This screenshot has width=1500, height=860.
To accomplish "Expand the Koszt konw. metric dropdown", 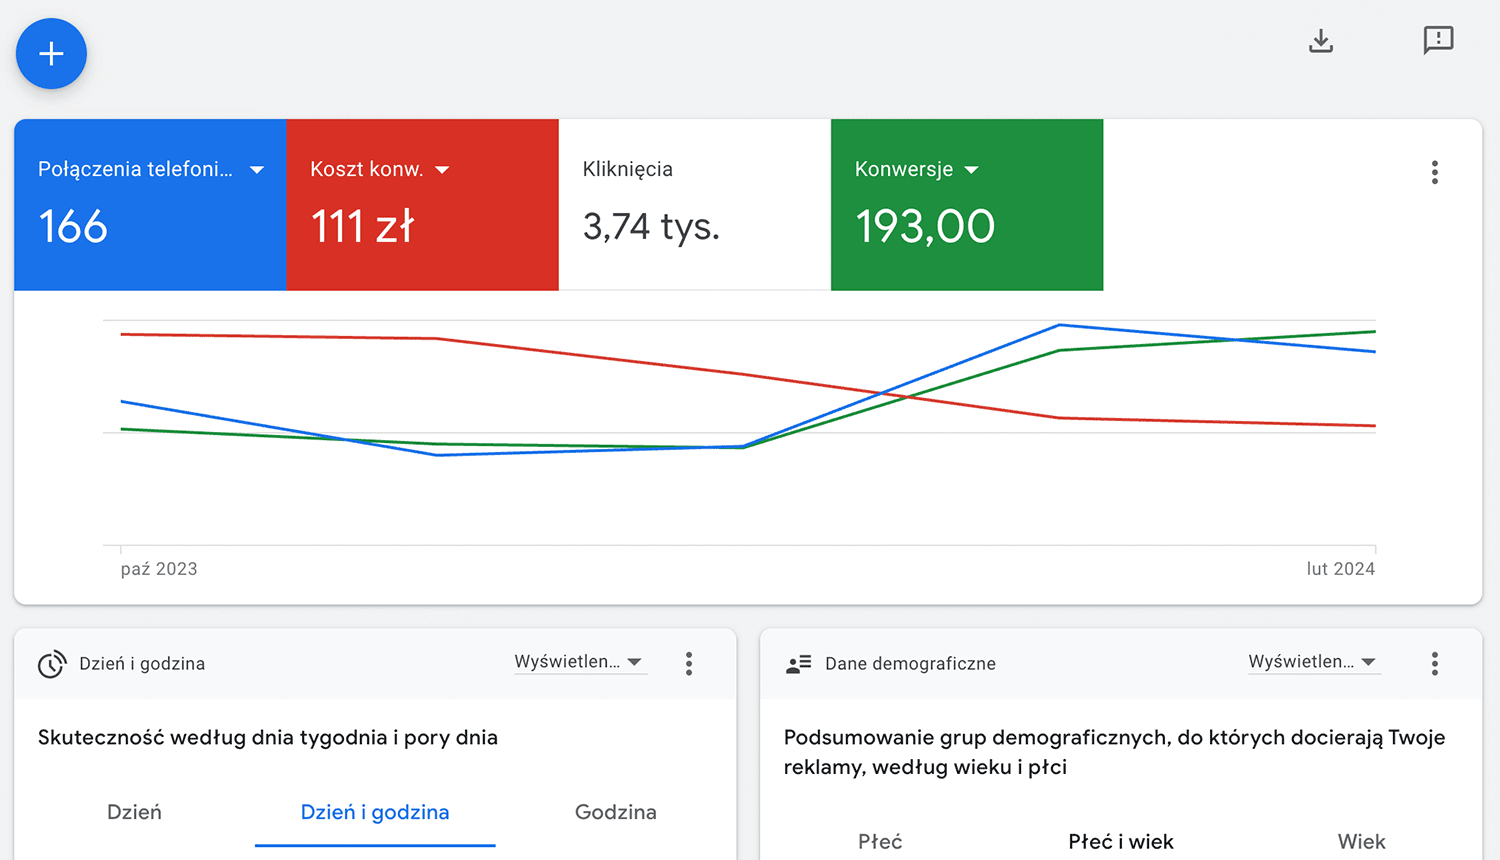I will 442,170.
